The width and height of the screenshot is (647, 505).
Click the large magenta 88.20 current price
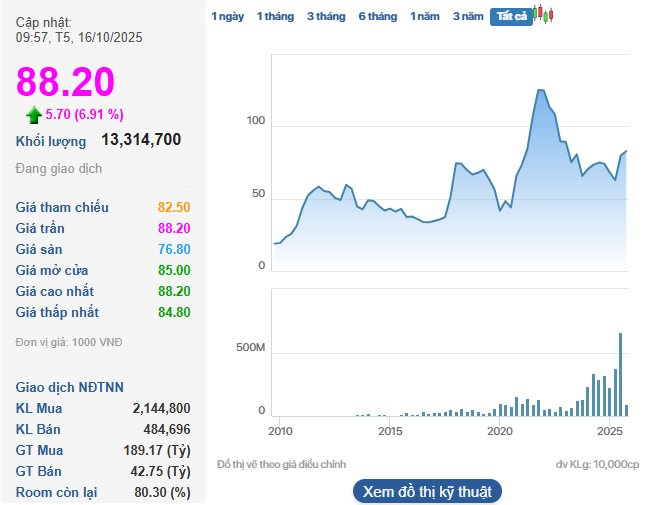66,82
